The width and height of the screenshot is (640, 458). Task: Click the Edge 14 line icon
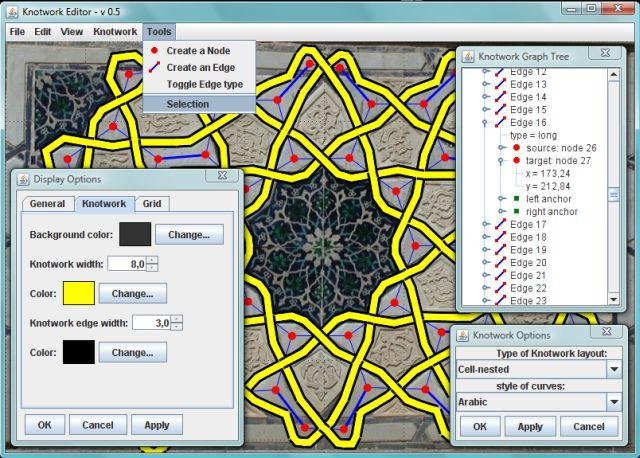500,97
